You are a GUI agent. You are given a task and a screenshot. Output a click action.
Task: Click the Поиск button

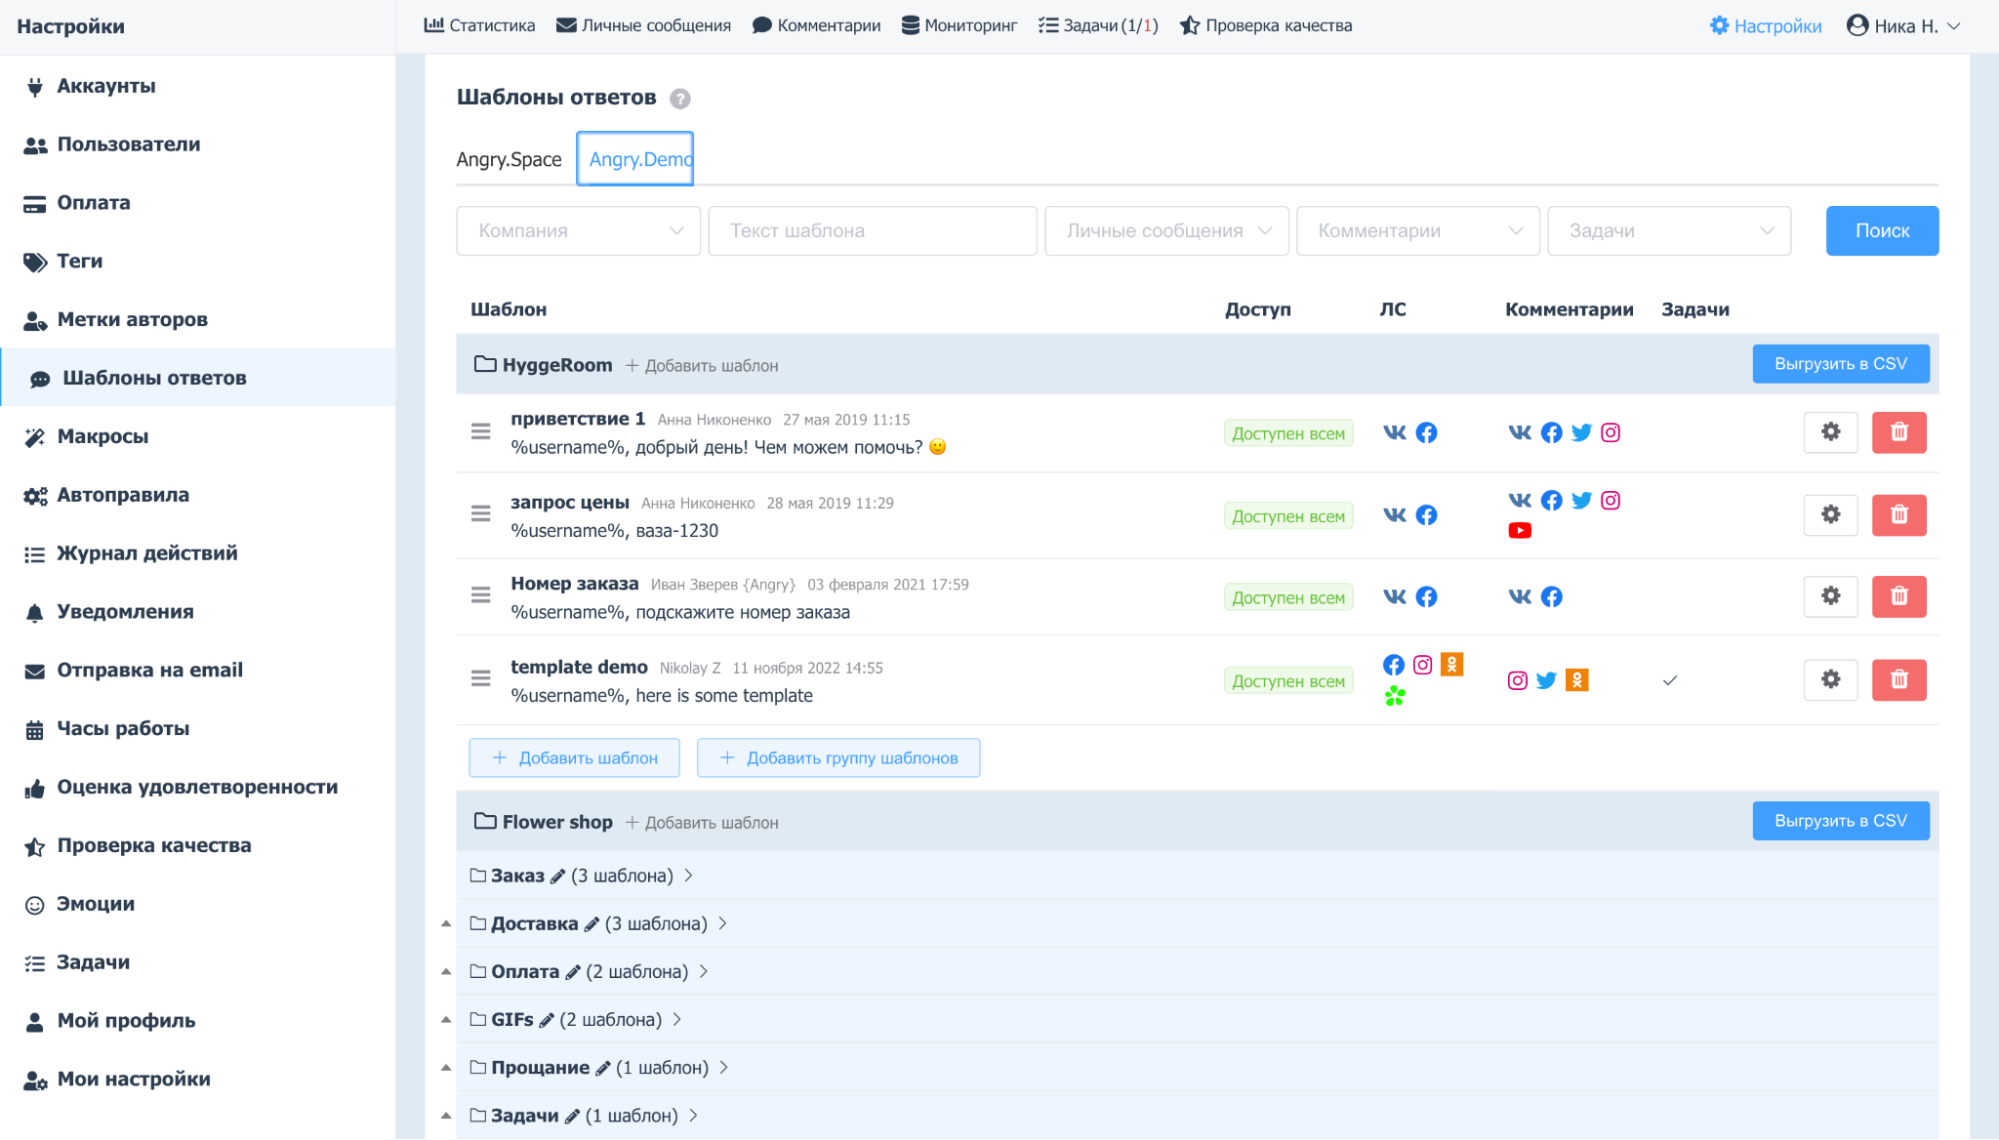[1881, 231]
